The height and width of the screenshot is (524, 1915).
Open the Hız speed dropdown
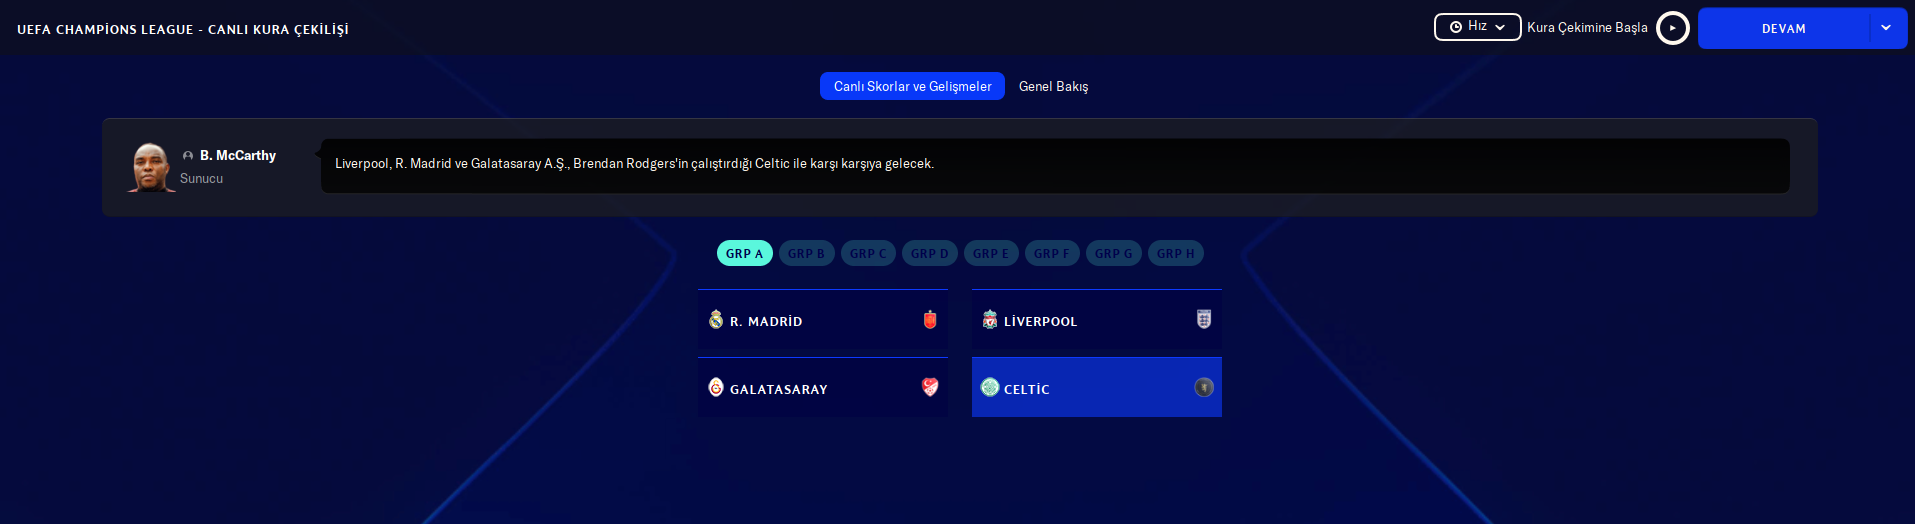(x=1477, y=27)
